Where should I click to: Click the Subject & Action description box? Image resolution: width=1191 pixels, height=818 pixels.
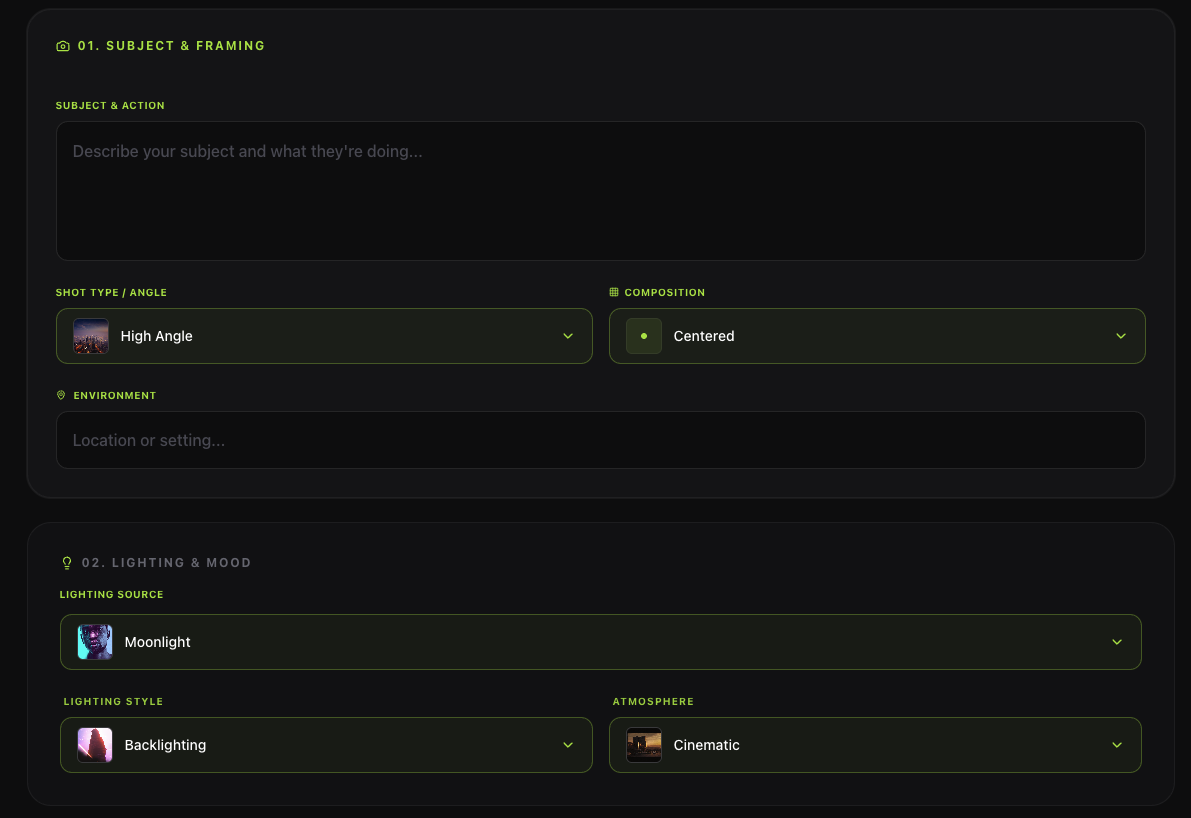tap(600, 190)
